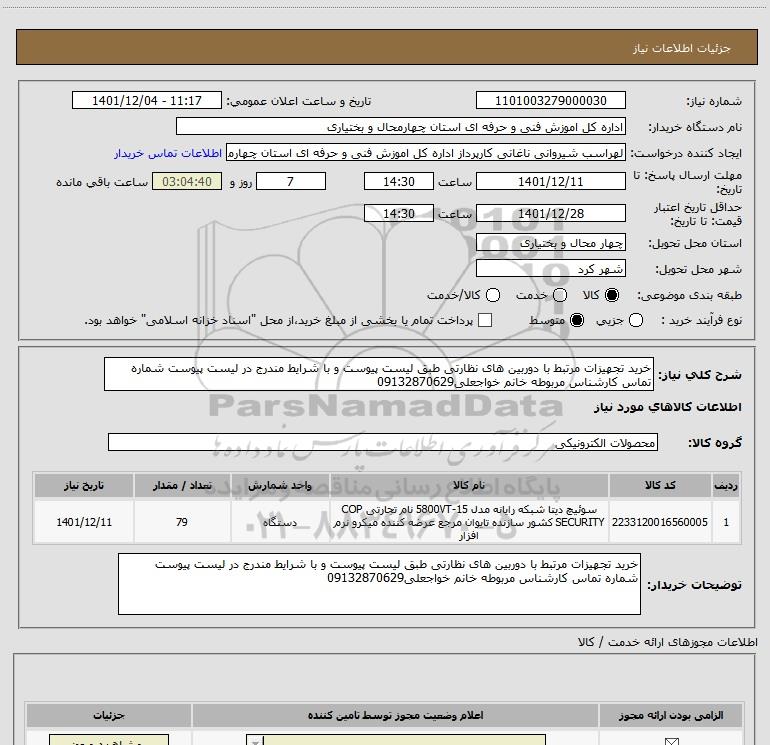The width and height of the screenshot is (770, 745).
Task: Click the delivery province field چهار محال و بختیاری
Action: pyautogui.click(x=550, y=242)
